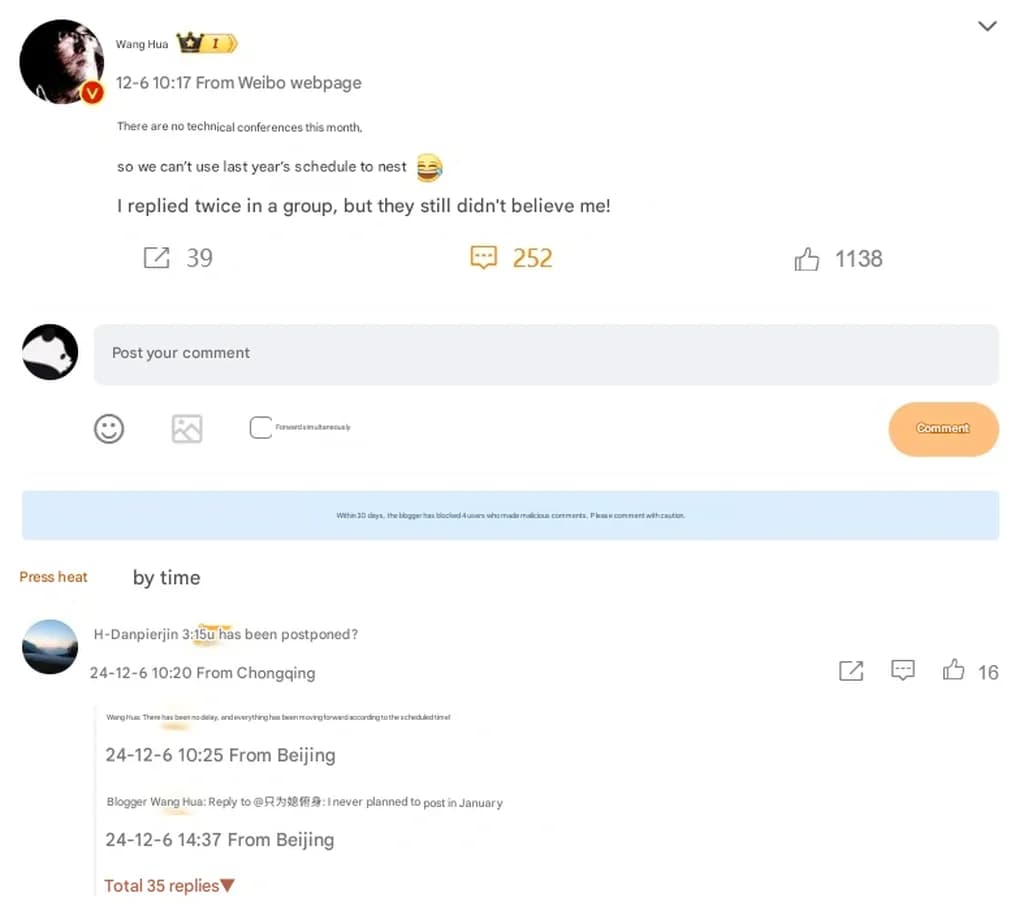Like the comment with 16 likes

pos(954,670)
